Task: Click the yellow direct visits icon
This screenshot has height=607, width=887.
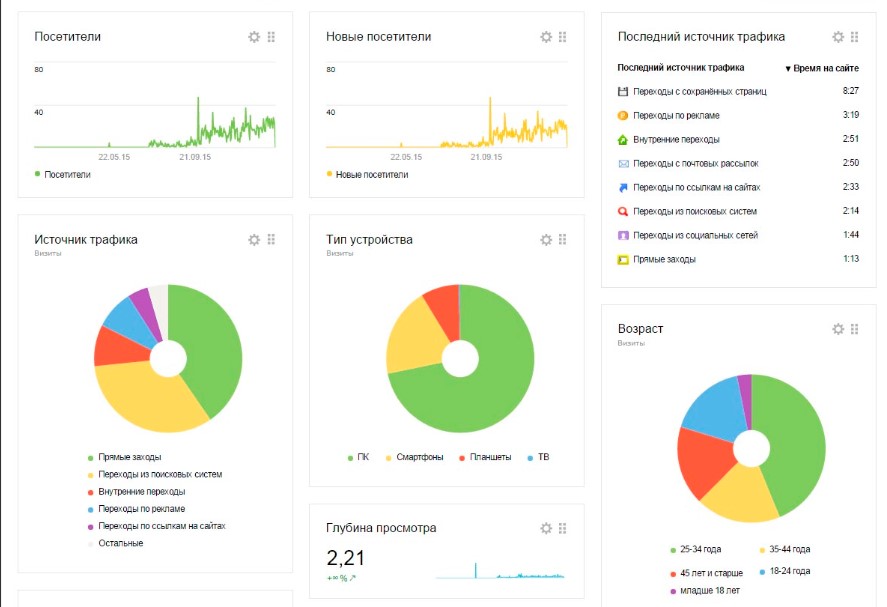Action: click(x=623, y=260)
